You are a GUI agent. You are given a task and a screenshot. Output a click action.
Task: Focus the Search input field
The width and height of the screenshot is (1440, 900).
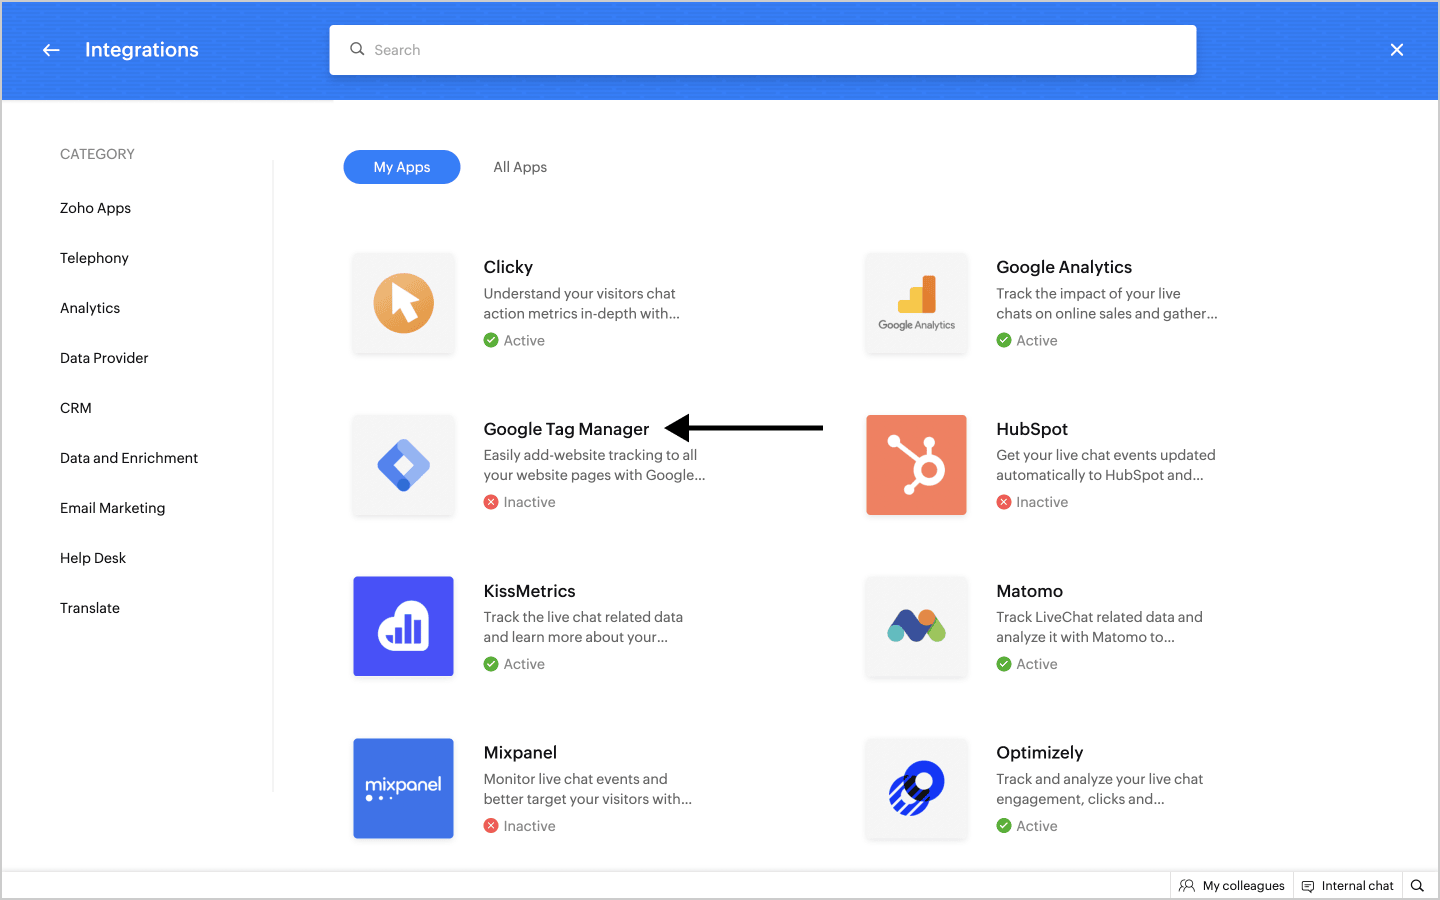[763, 50]
